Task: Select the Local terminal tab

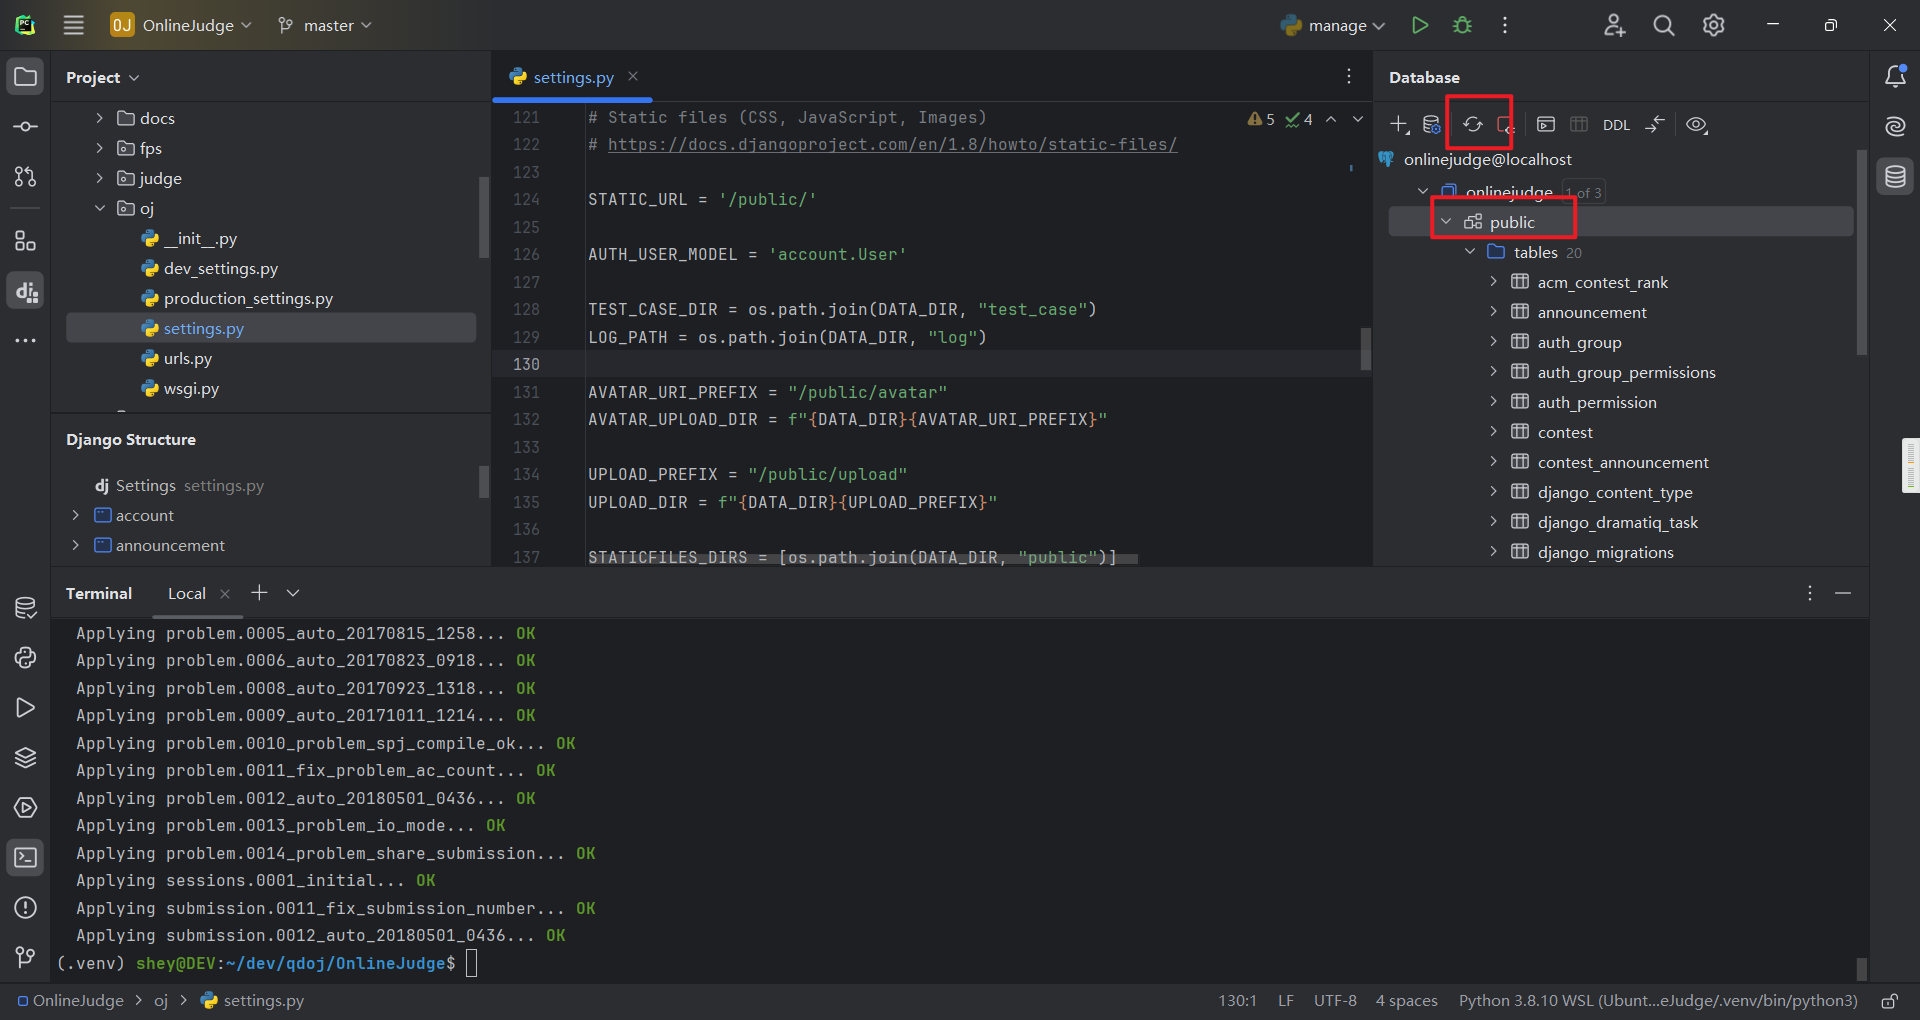Action: (187, 593)
